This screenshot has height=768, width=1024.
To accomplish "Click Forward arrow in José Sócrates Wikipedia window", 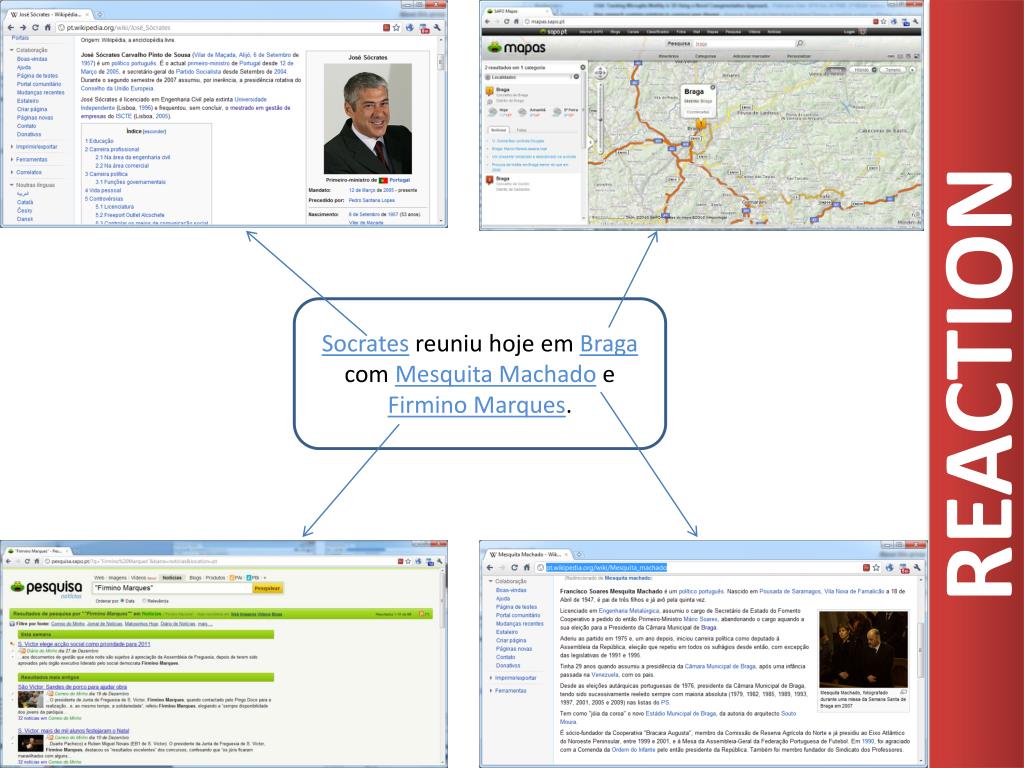I will click(x=23, y=28).
